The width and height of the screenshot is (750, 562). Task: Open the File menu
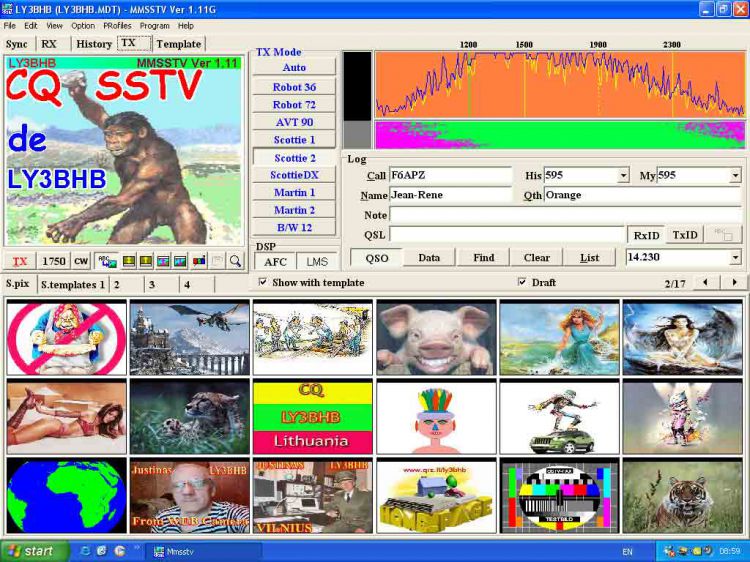(x=10, y=25)
